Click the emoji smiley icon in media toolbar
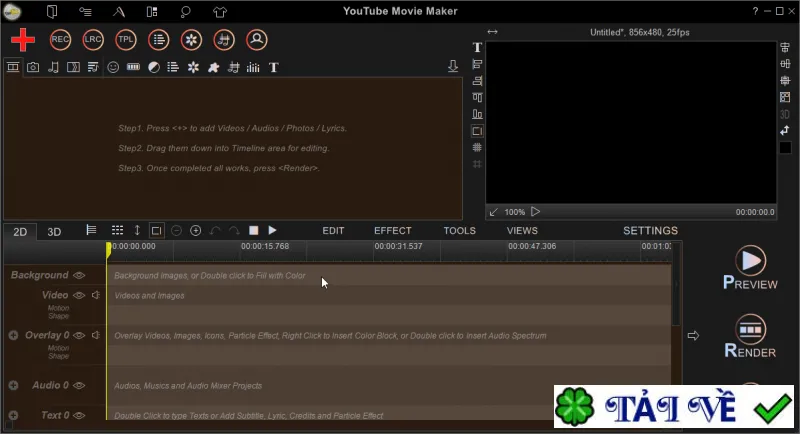Screen dimensions: 800x434 [x=113, y=67]
